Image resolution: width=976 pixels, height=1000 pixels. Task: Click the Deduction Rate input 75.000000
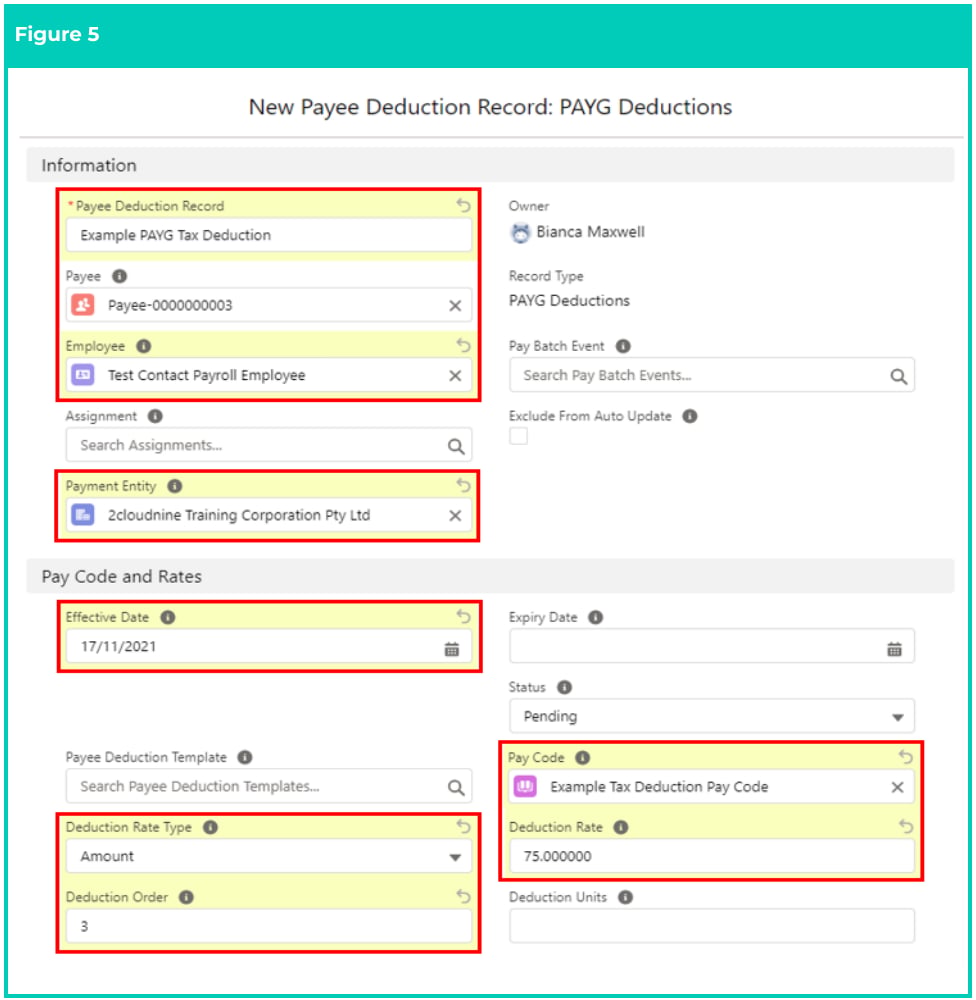[x=711, y=856]
